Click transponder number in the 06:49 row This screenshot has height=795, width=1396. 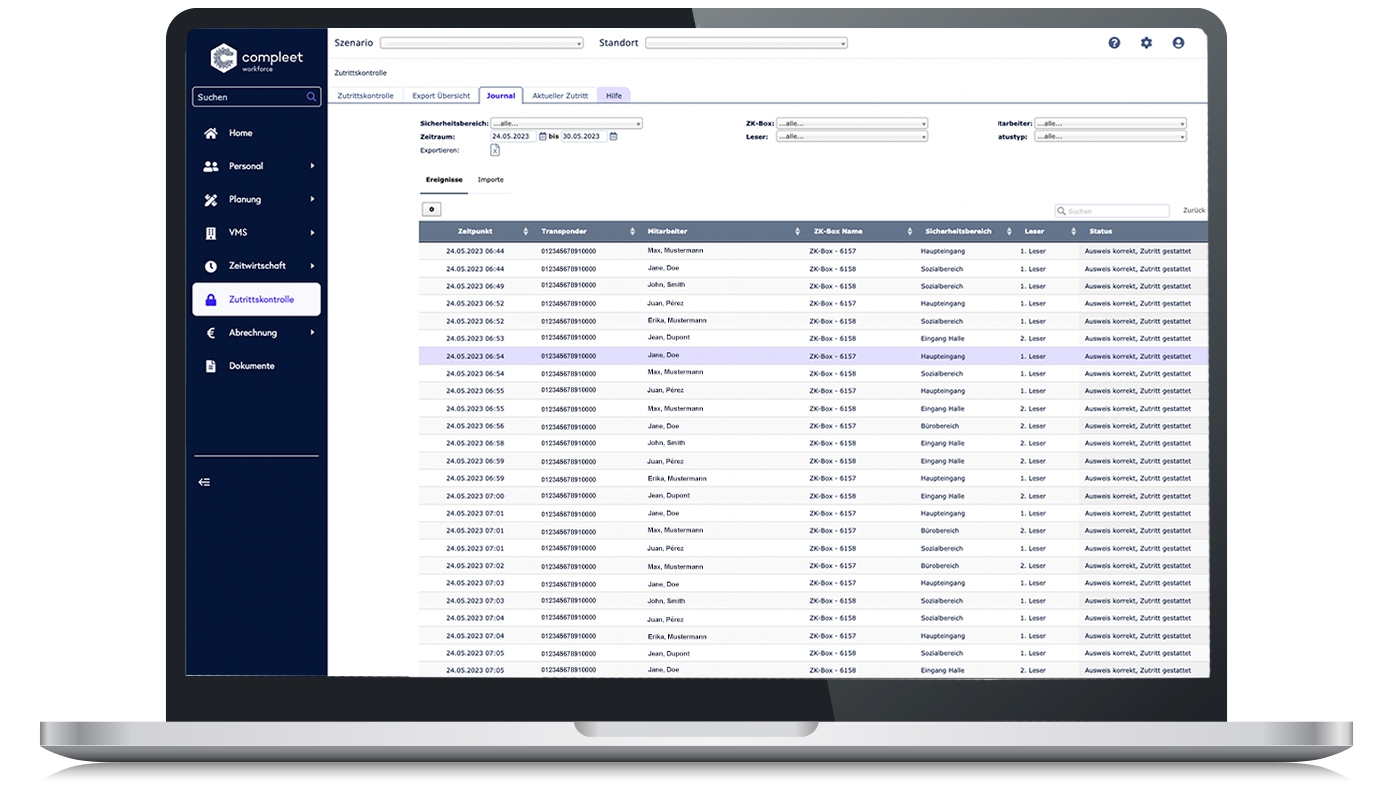[x=568, y=286]
